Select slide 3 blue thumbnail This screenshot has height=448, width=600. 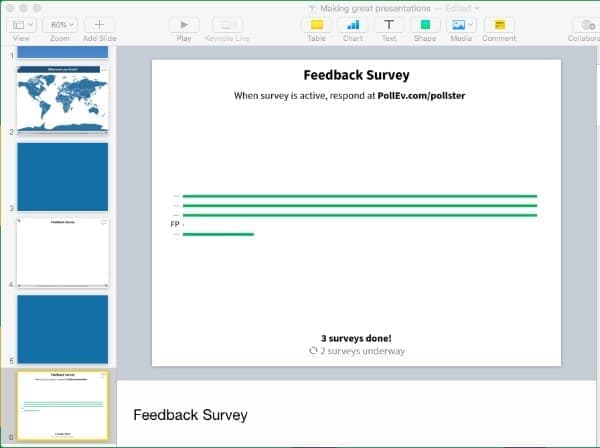pos(62,176)
